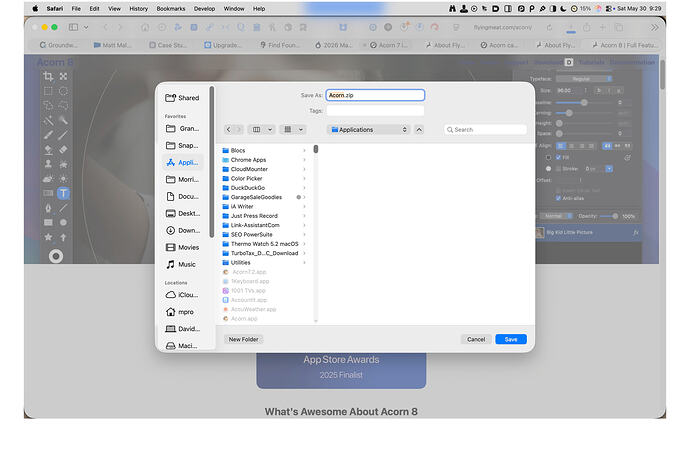Open Shared in the save dialog sidebar
The image size is (690, 450).
click(182, 98)
